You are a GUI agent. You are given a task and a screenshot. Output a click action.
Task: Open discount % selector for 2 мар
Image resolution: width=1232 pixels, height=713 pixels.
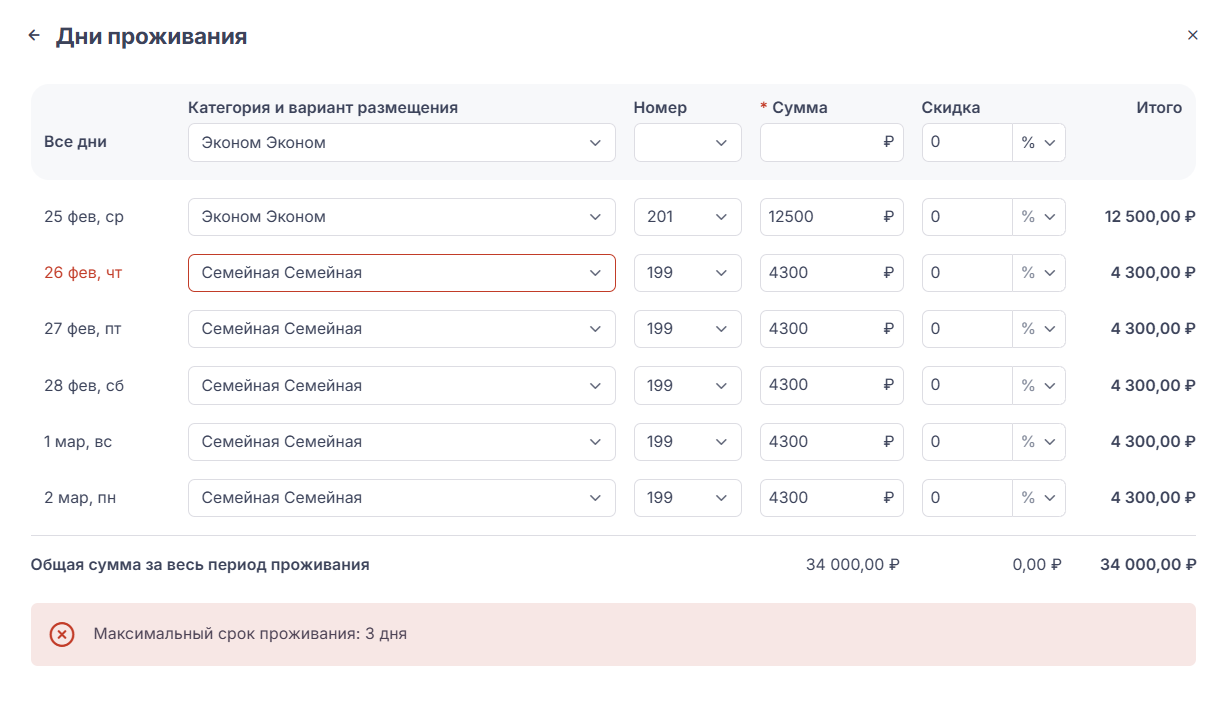(x=1038, y=498)
